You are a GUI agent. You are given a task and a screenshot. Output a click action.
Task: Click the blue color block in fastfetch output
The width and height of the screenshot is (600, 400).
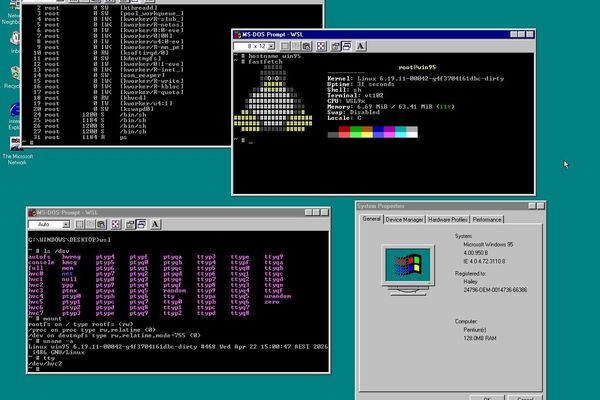pos(378,132)
